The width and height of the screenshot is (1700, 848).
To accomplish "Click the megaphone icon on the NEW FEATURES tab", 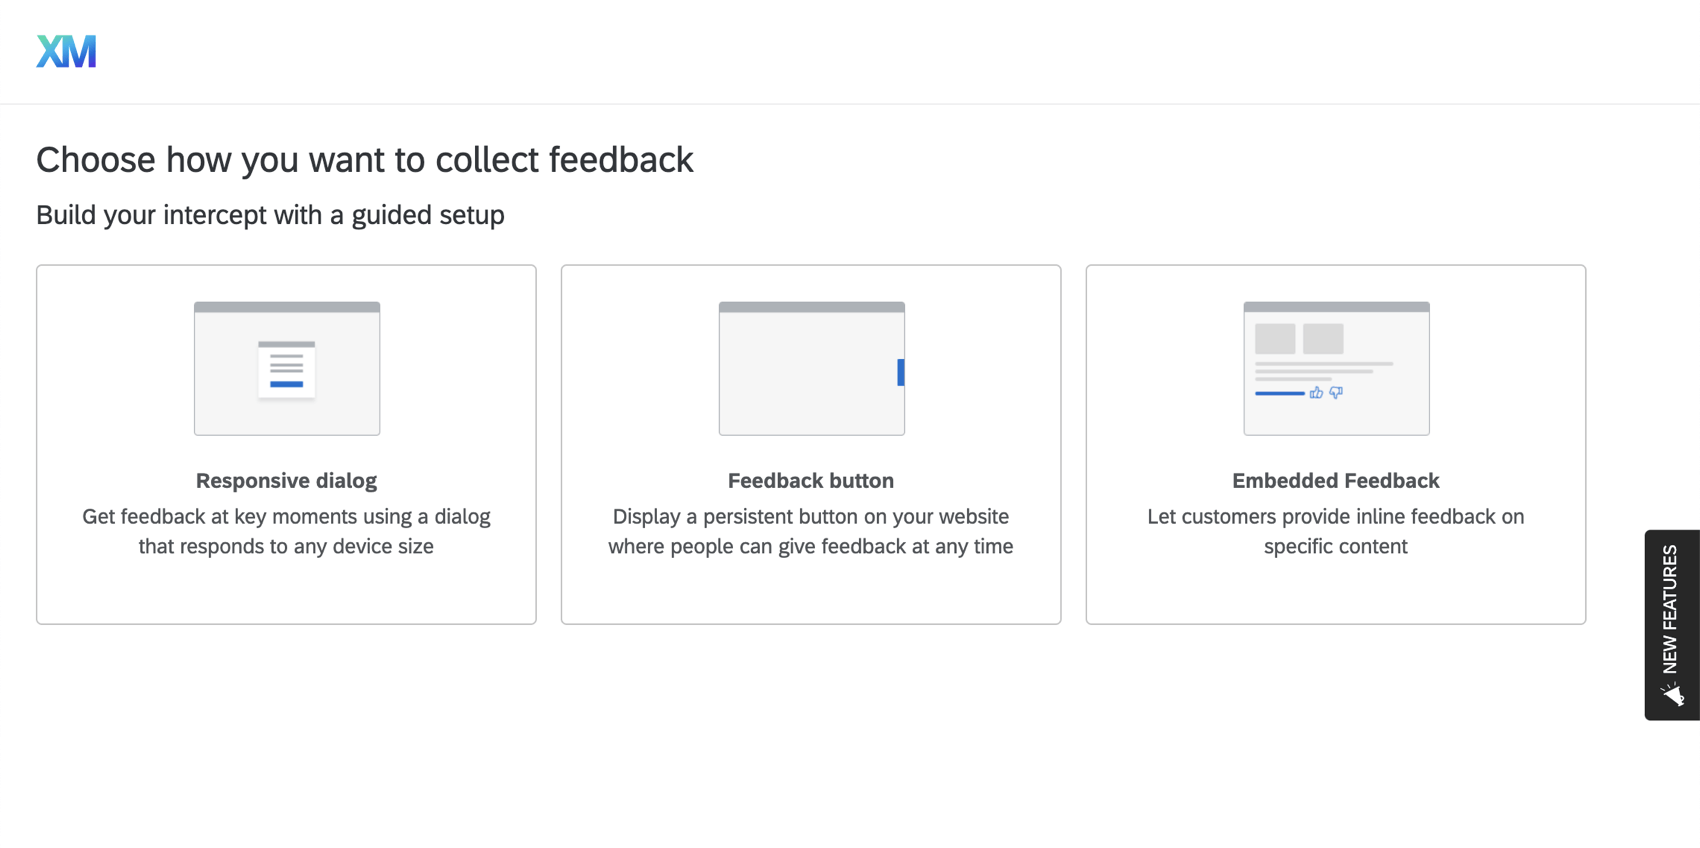I will (x=1673, y=692).
